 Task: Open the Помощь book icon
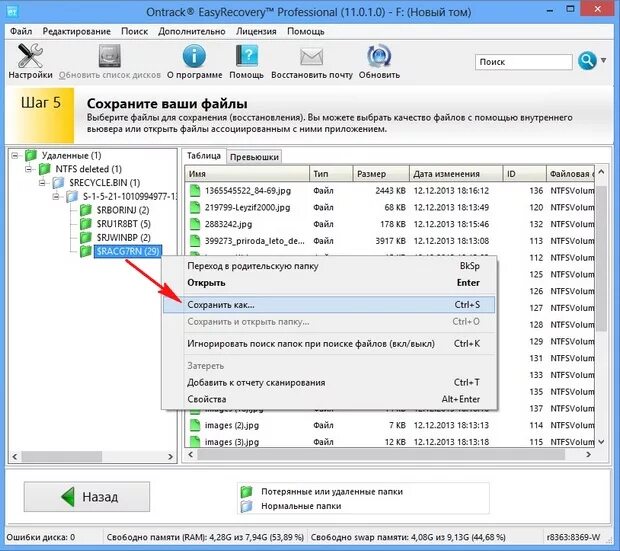pos(247,56)
